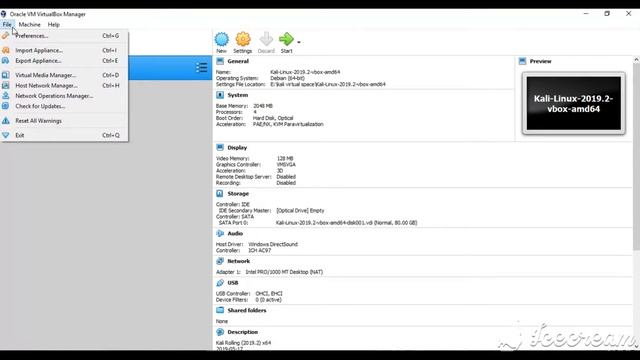
Task: Click the Import Appliance icon
Action: pos(5,50)
